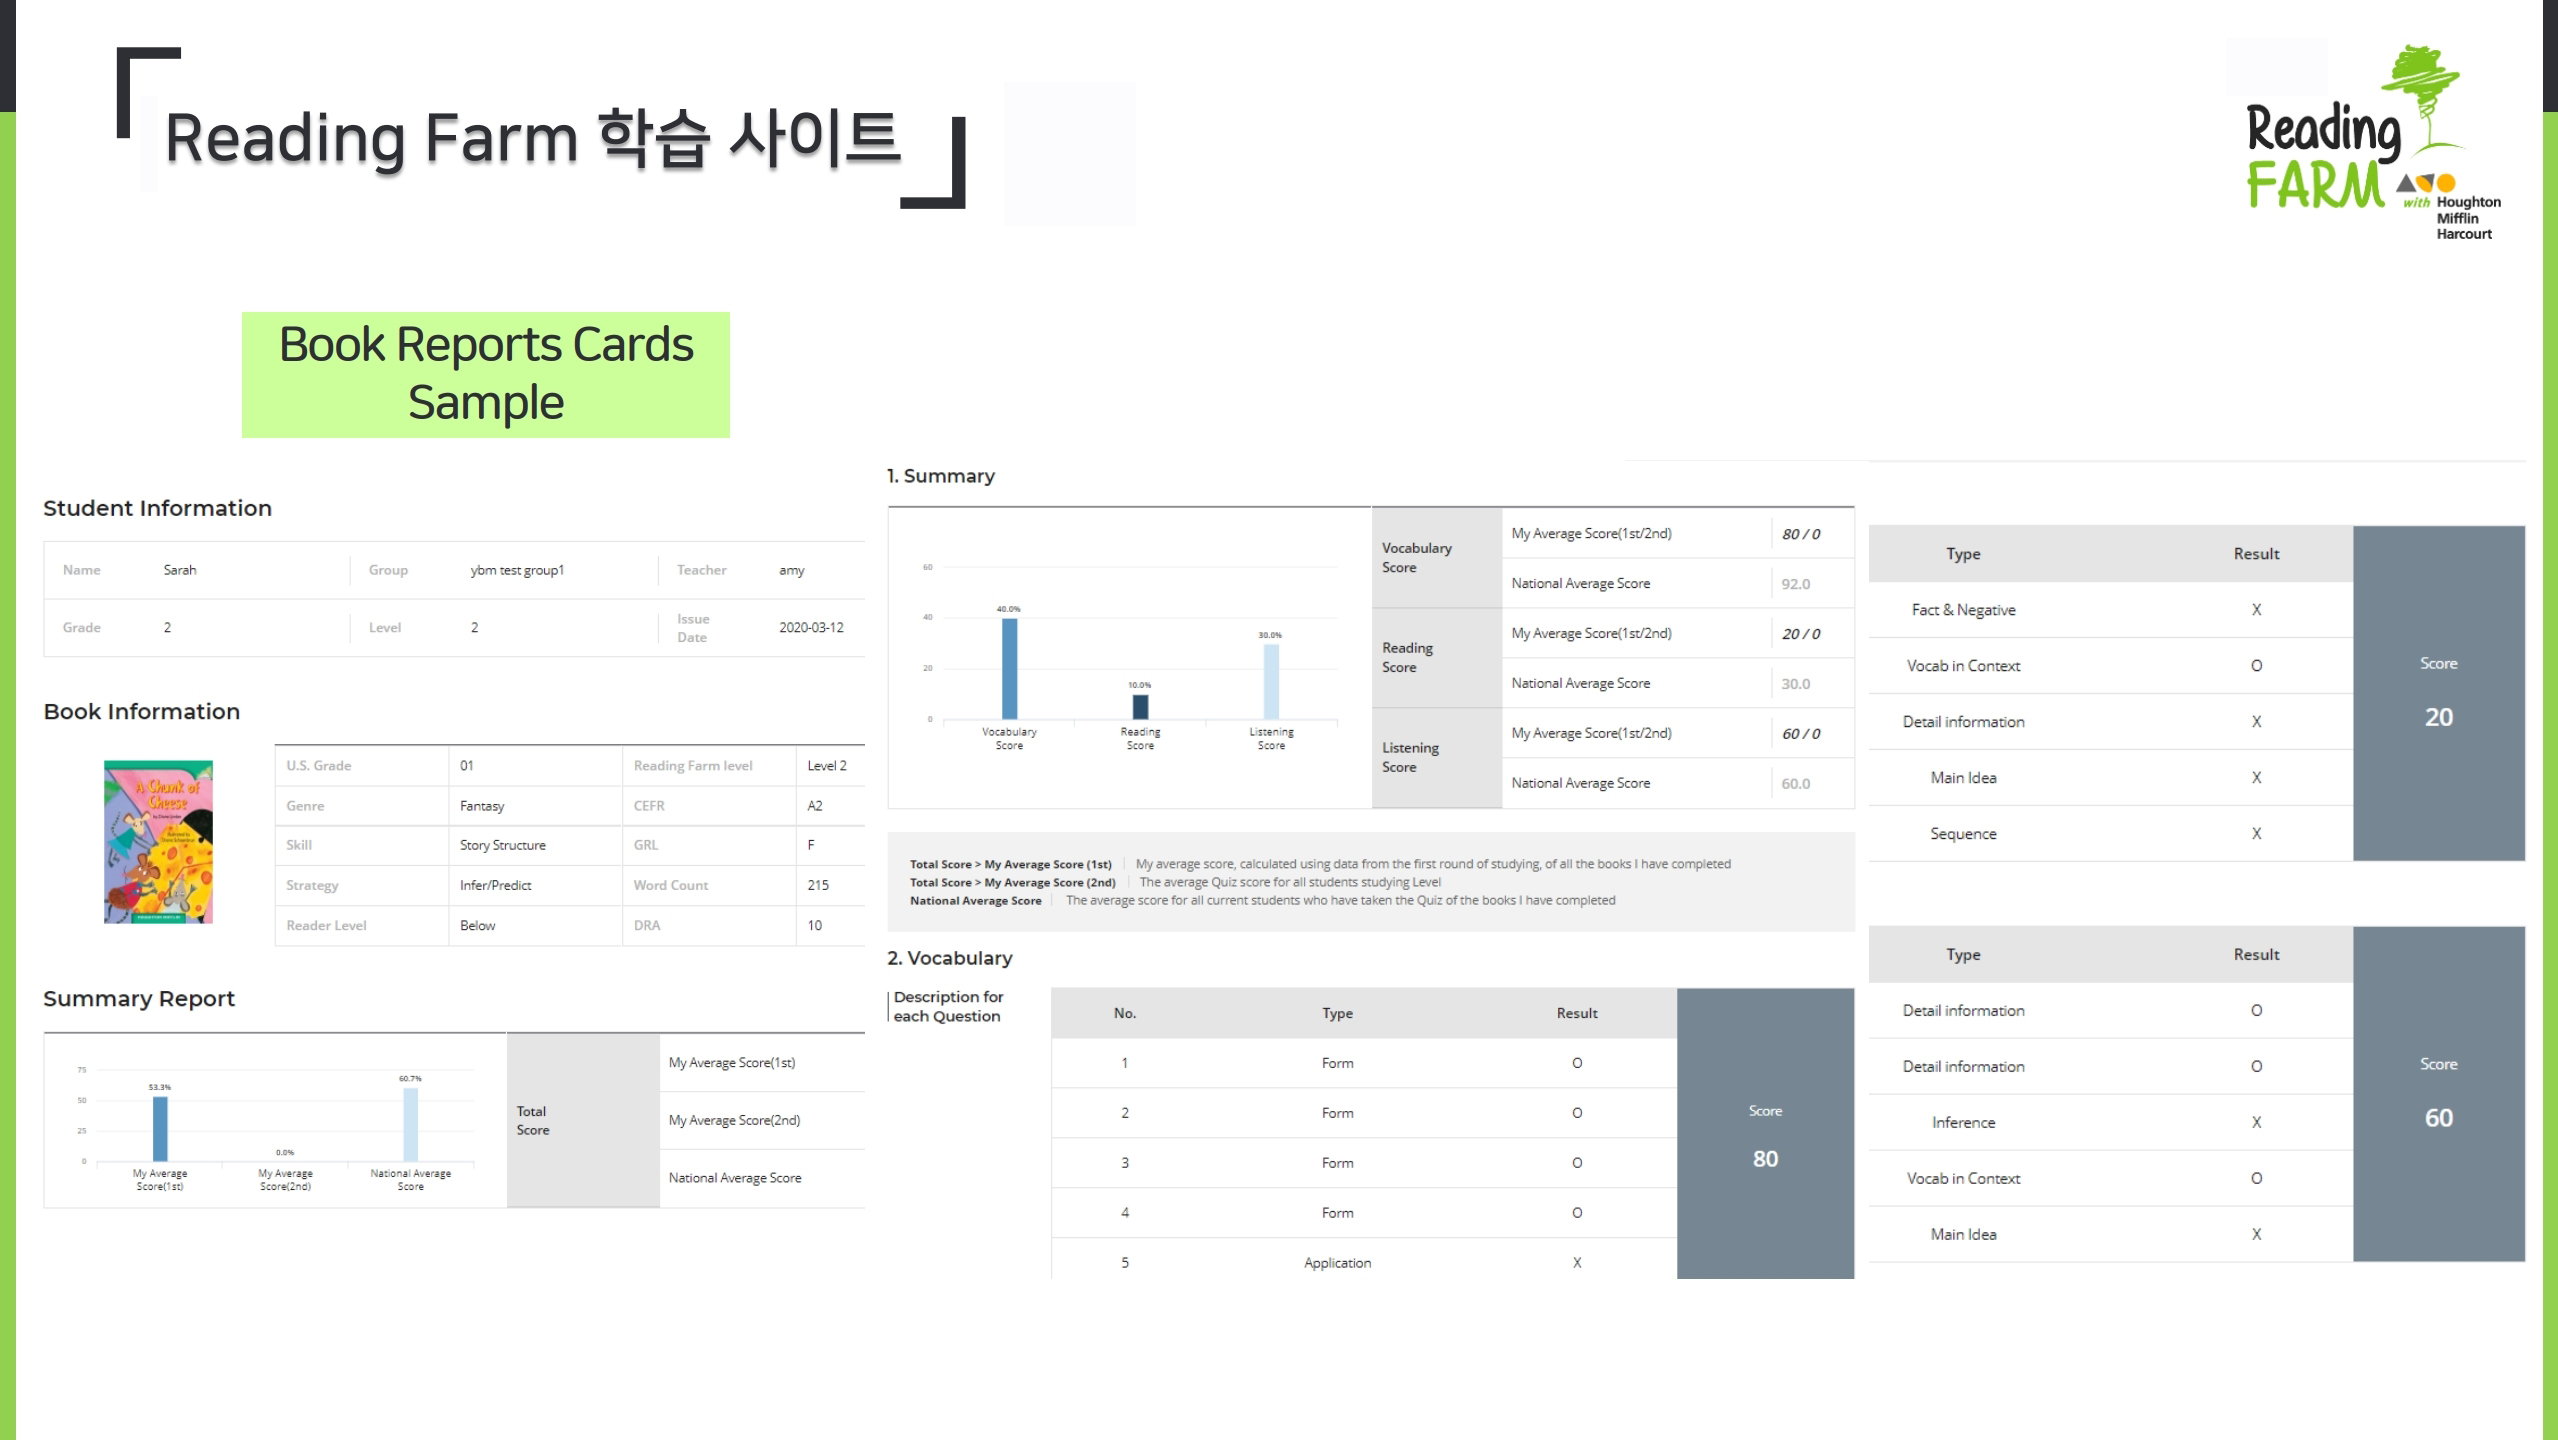2558x1440 pixels.
Task: Click the Houghton Mifflin Harcourt logo text
Action: (2466, 218)
